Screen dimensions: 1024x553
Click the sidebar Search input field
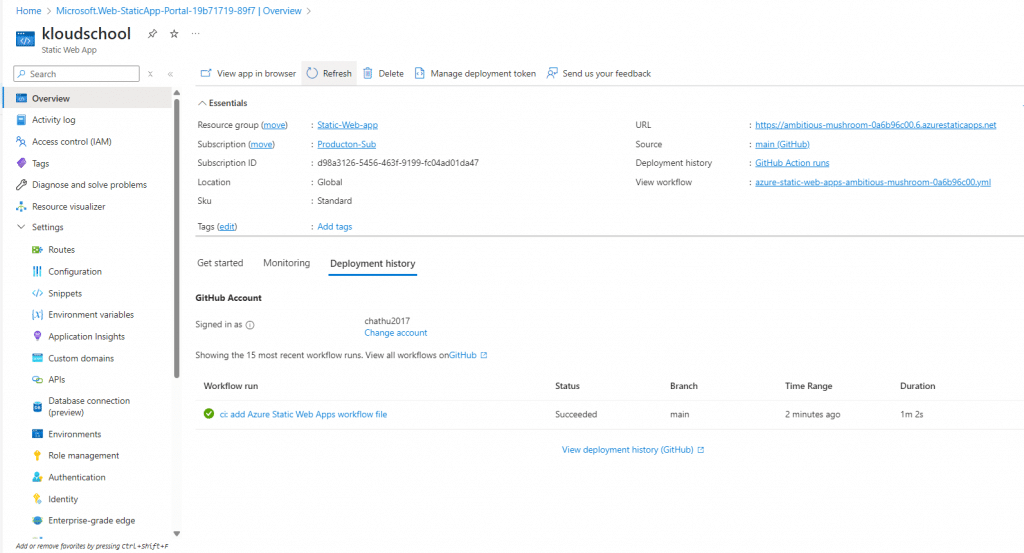click(80, 74)
